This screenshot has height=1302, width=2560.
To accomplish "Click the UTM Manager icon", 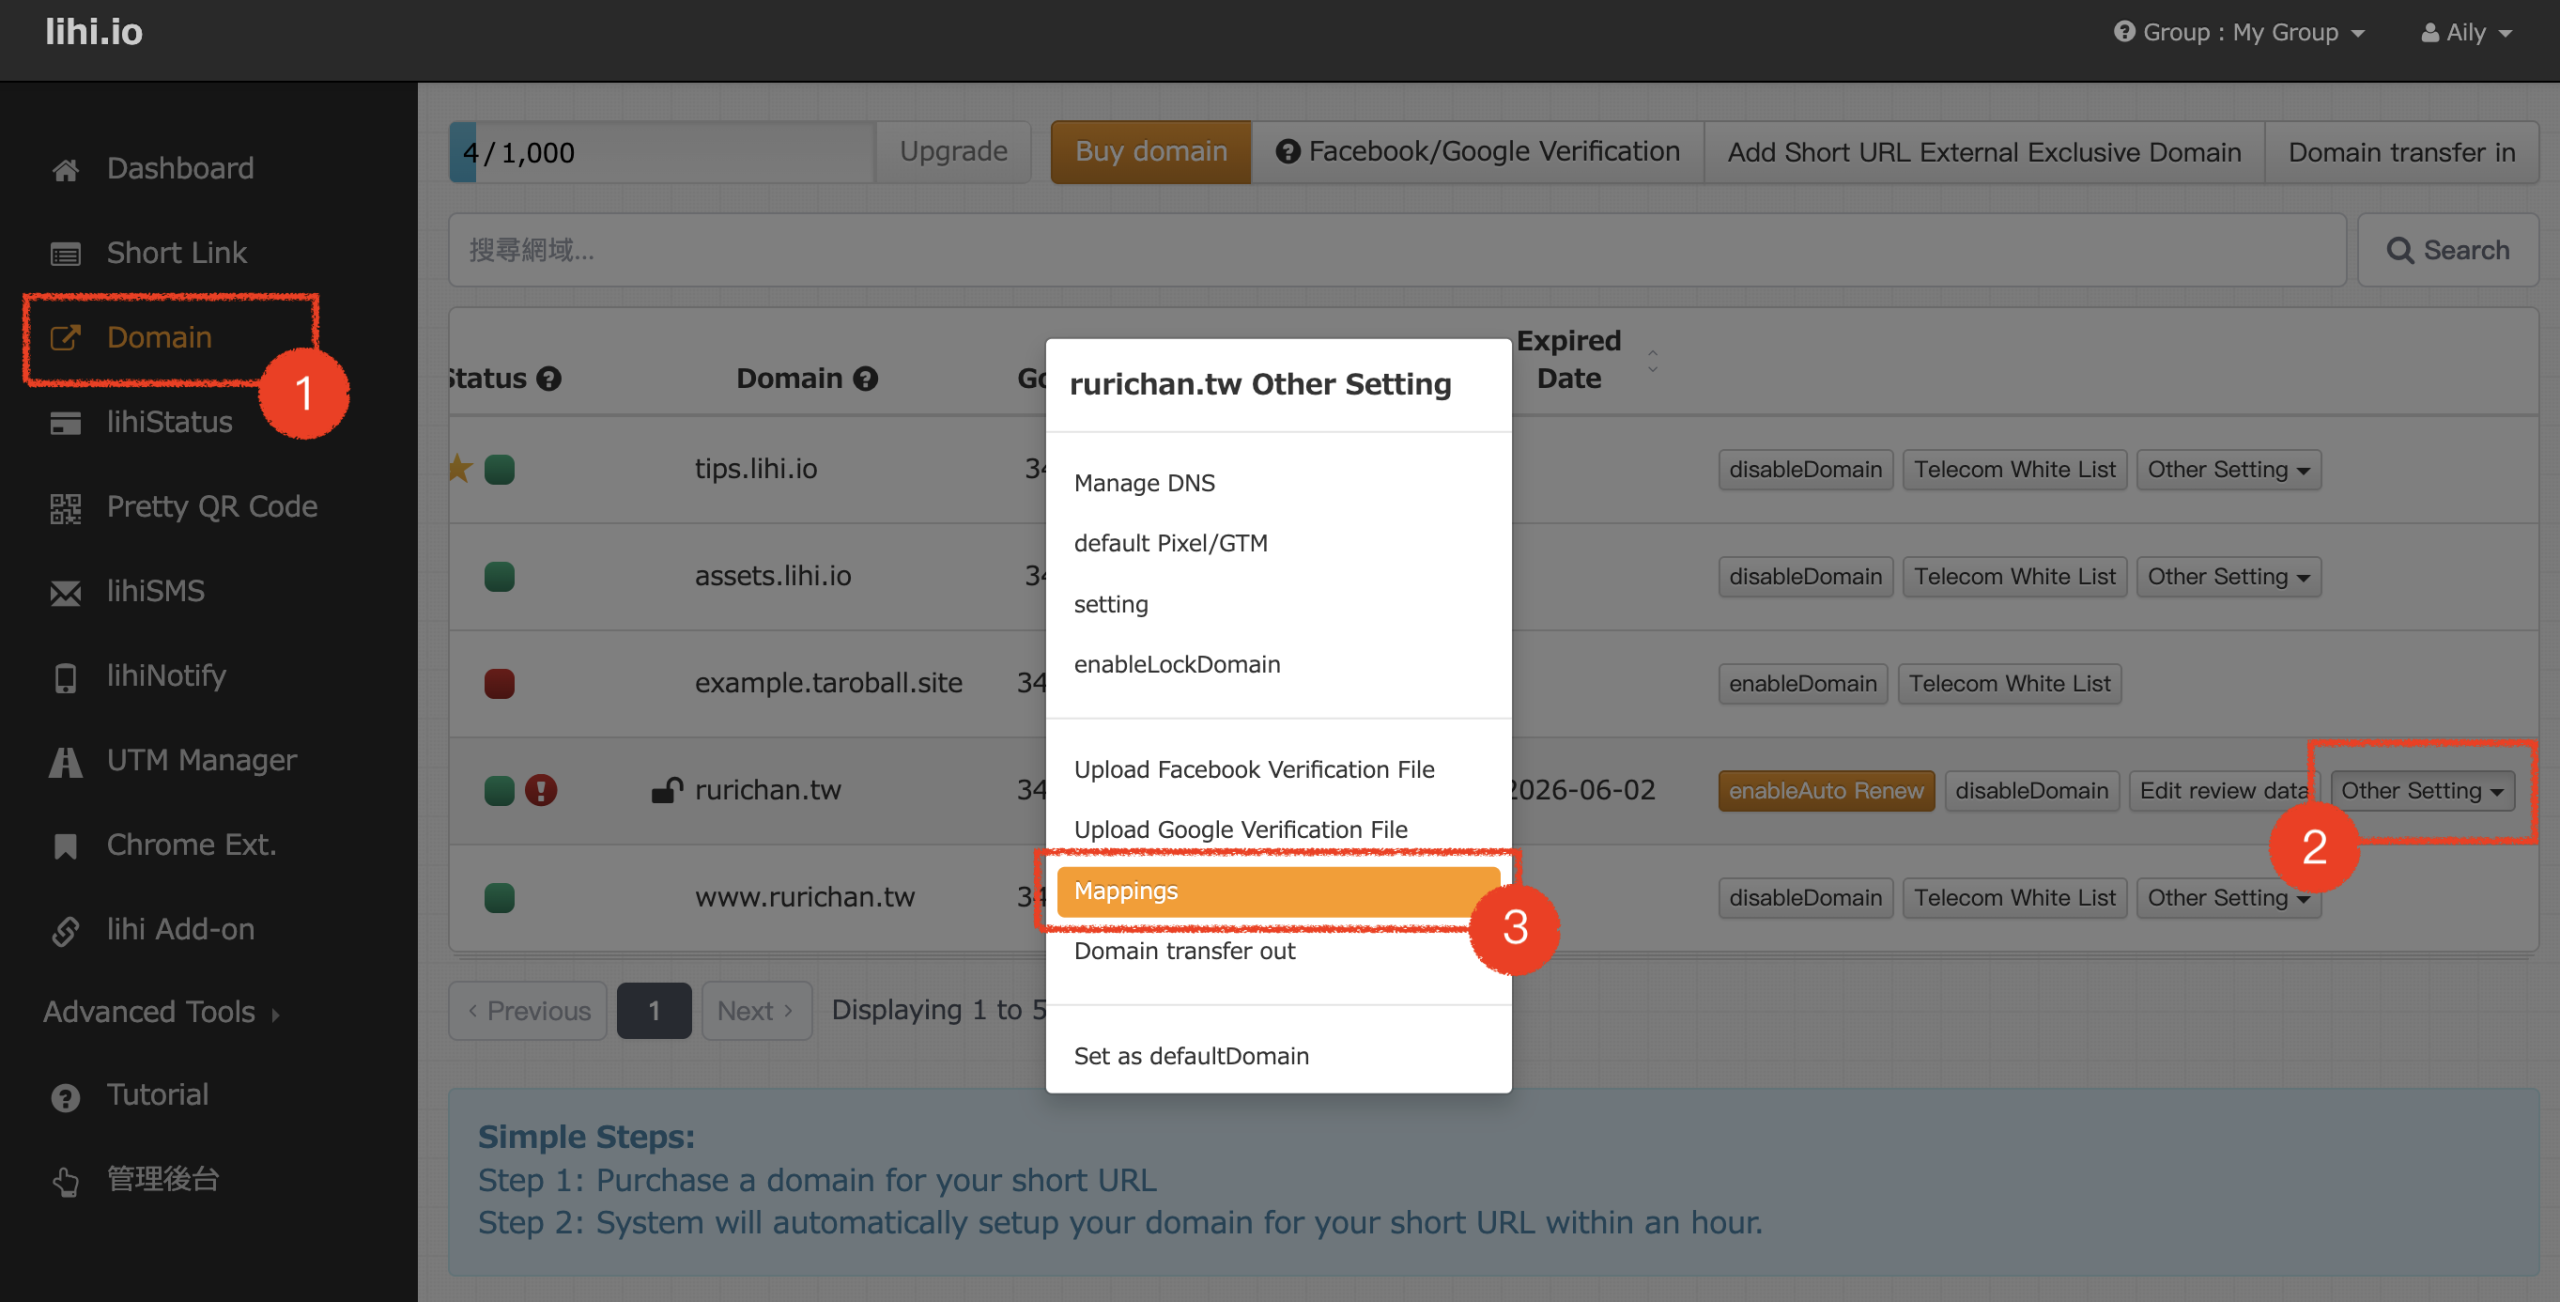I will [x=66, y=762].
